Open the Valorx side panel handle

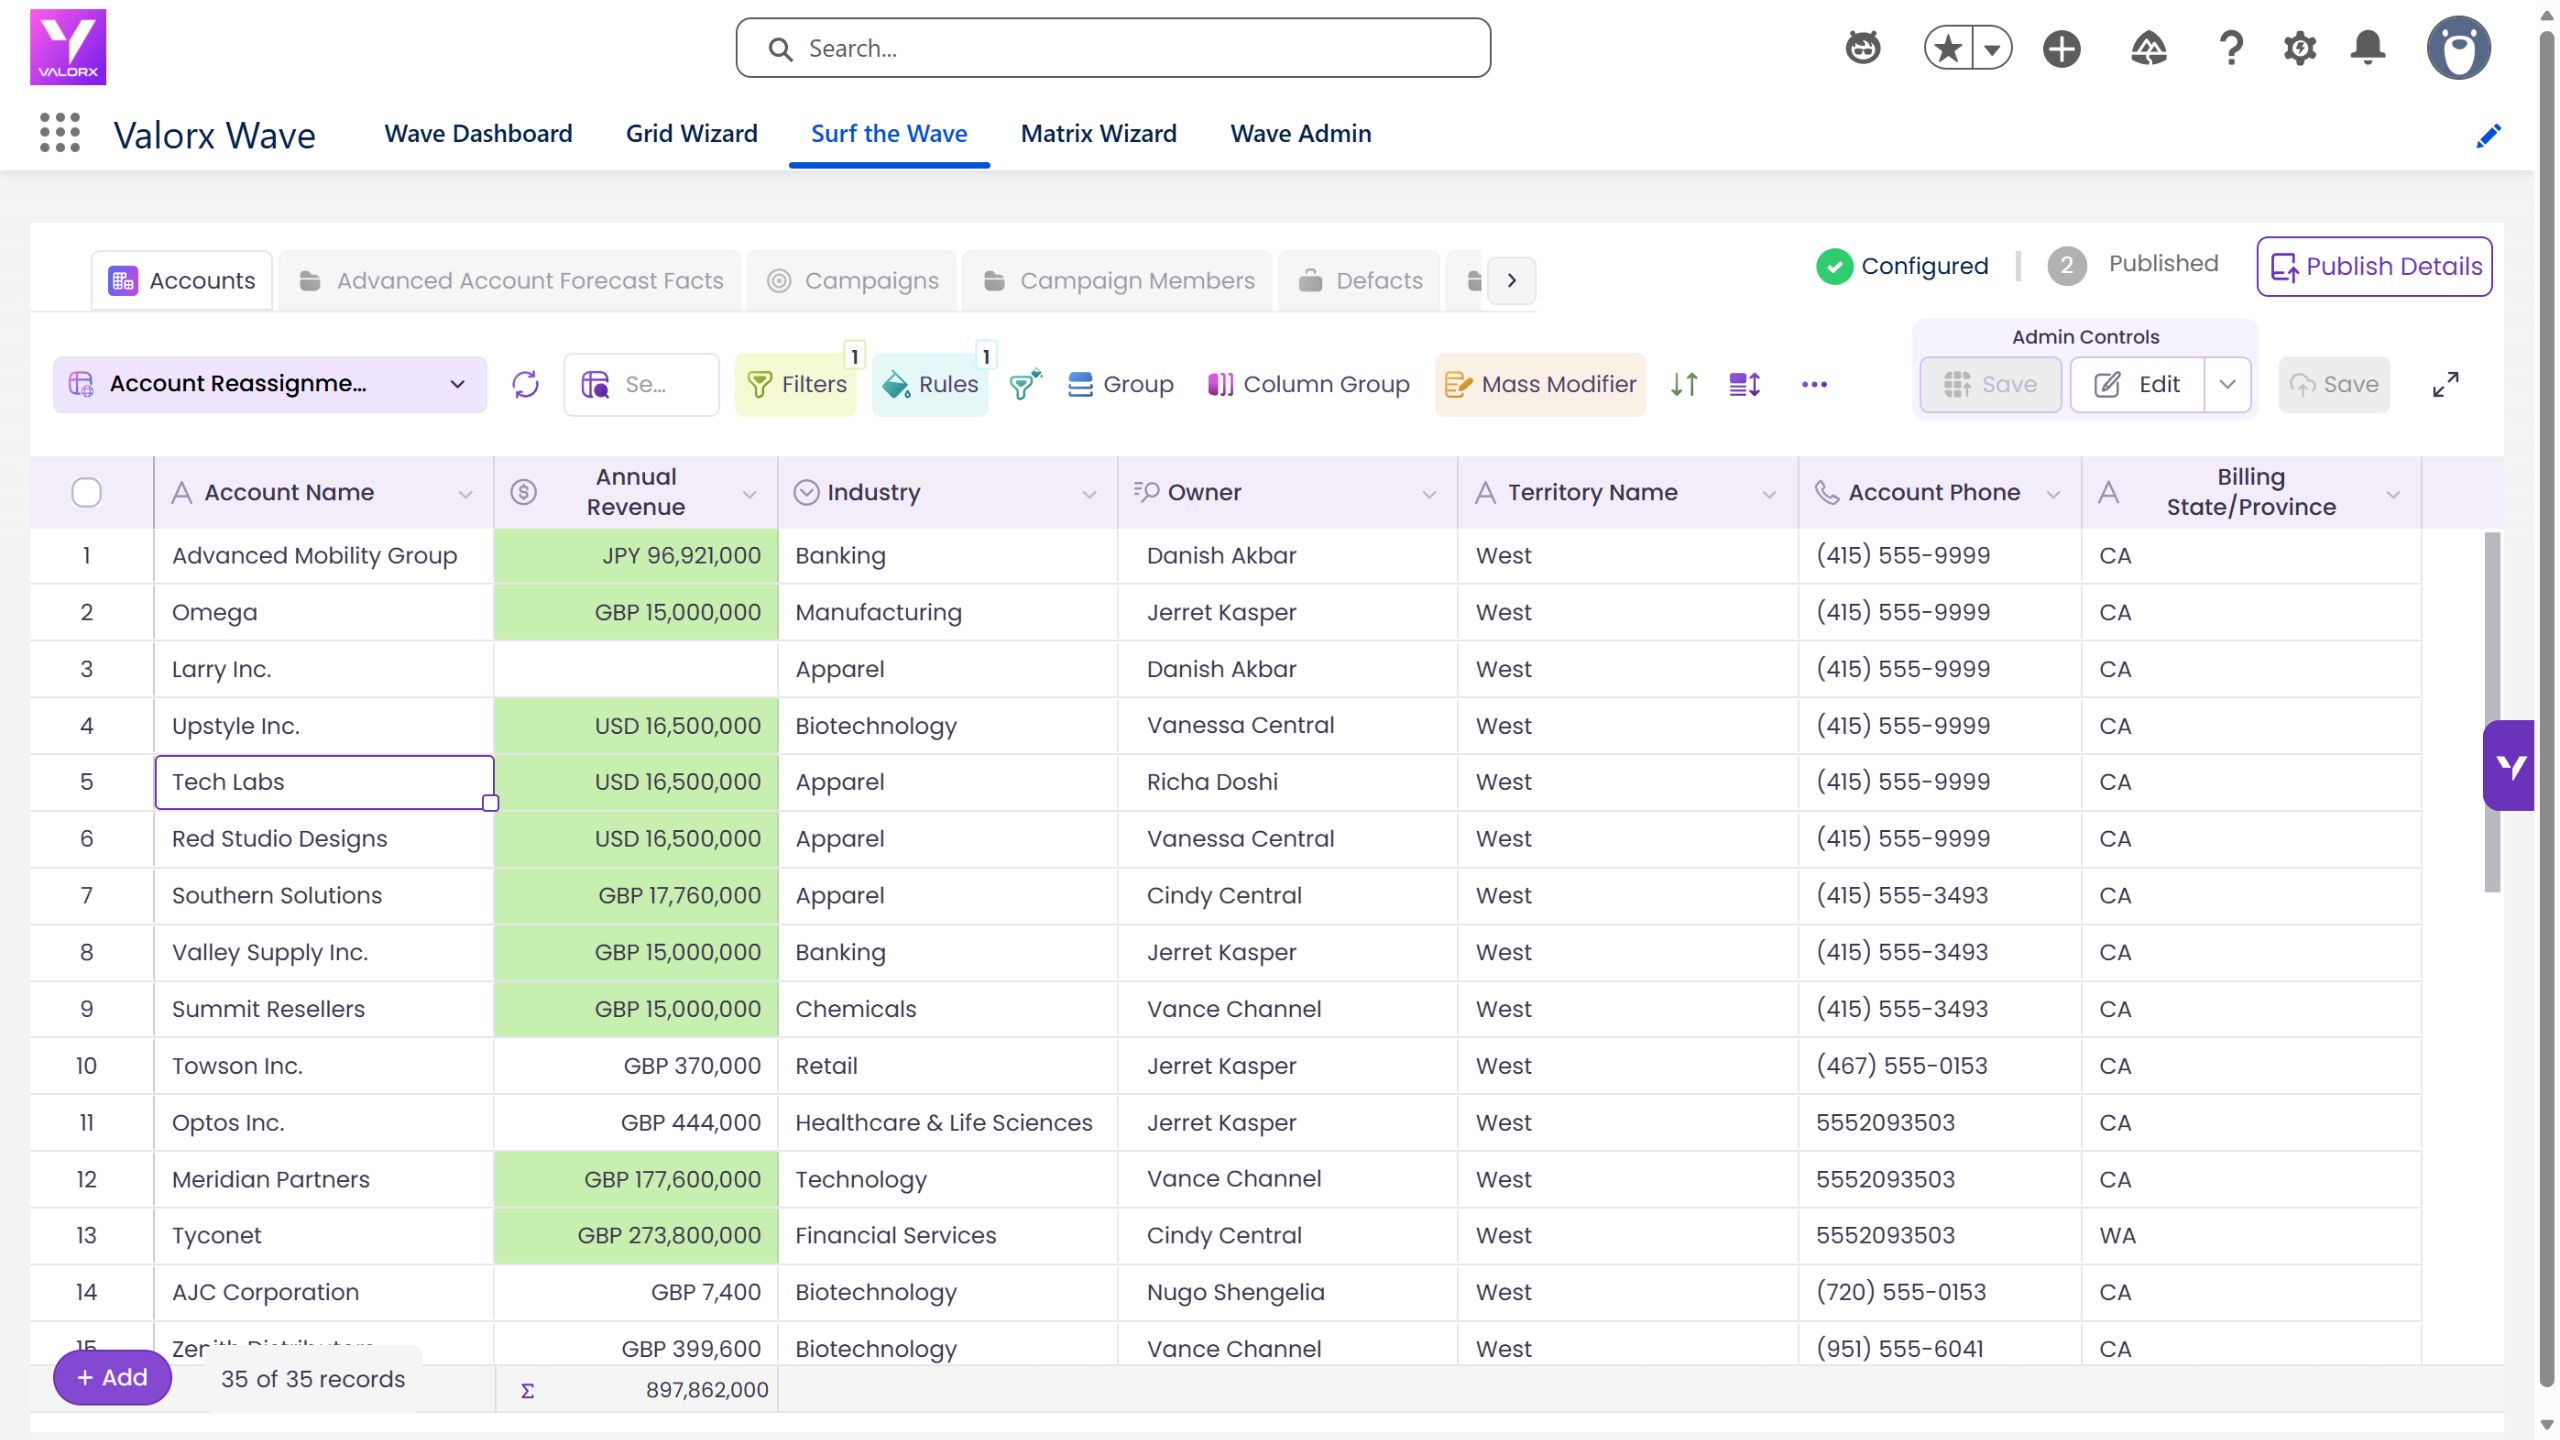tap(2508, 766)
